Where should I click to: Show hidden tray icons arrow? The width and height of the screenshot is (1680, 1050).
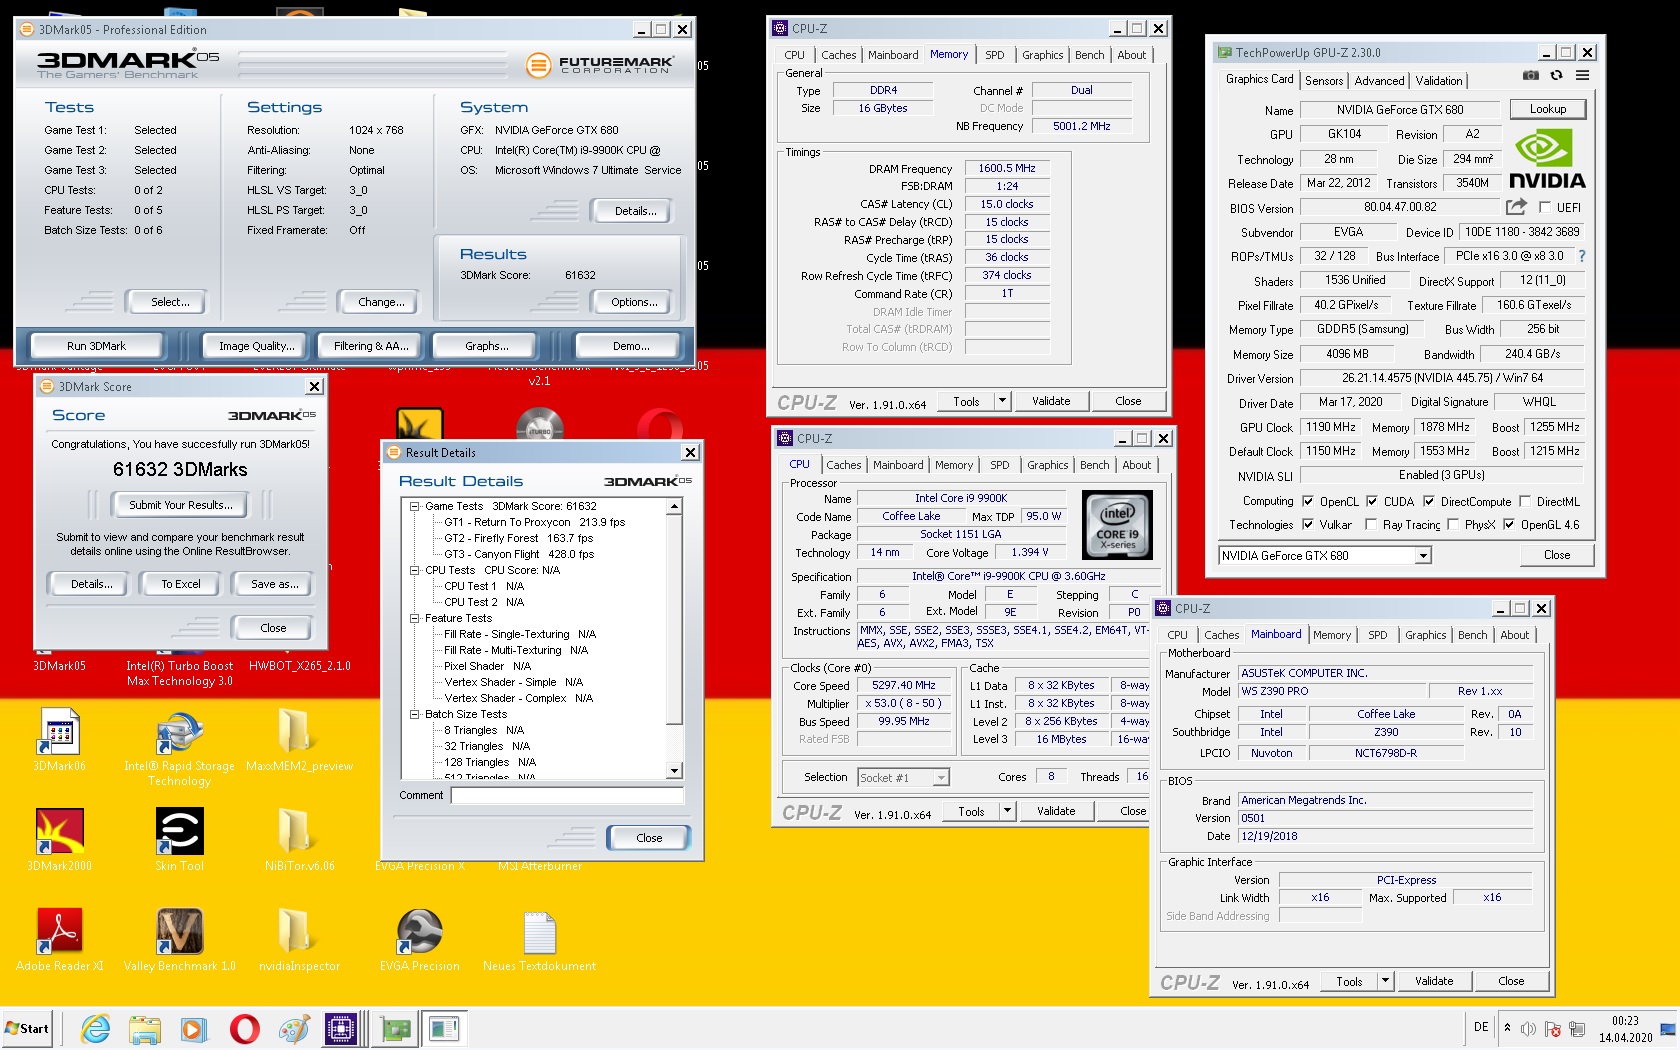click(1507, 1027)
